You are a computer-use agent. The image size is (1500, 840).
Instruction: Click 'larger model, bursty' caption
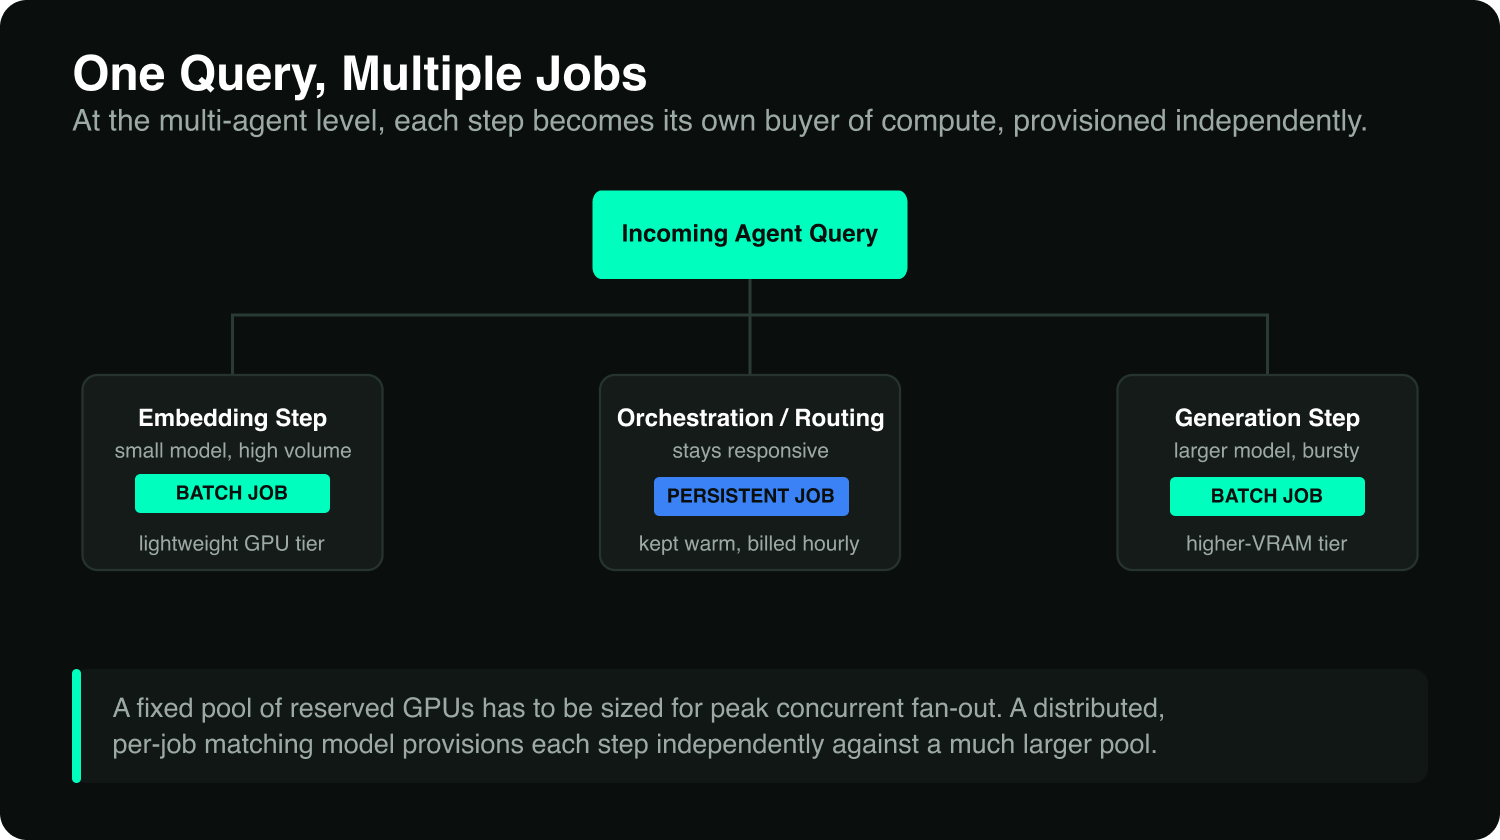[x=1266, y=451]
